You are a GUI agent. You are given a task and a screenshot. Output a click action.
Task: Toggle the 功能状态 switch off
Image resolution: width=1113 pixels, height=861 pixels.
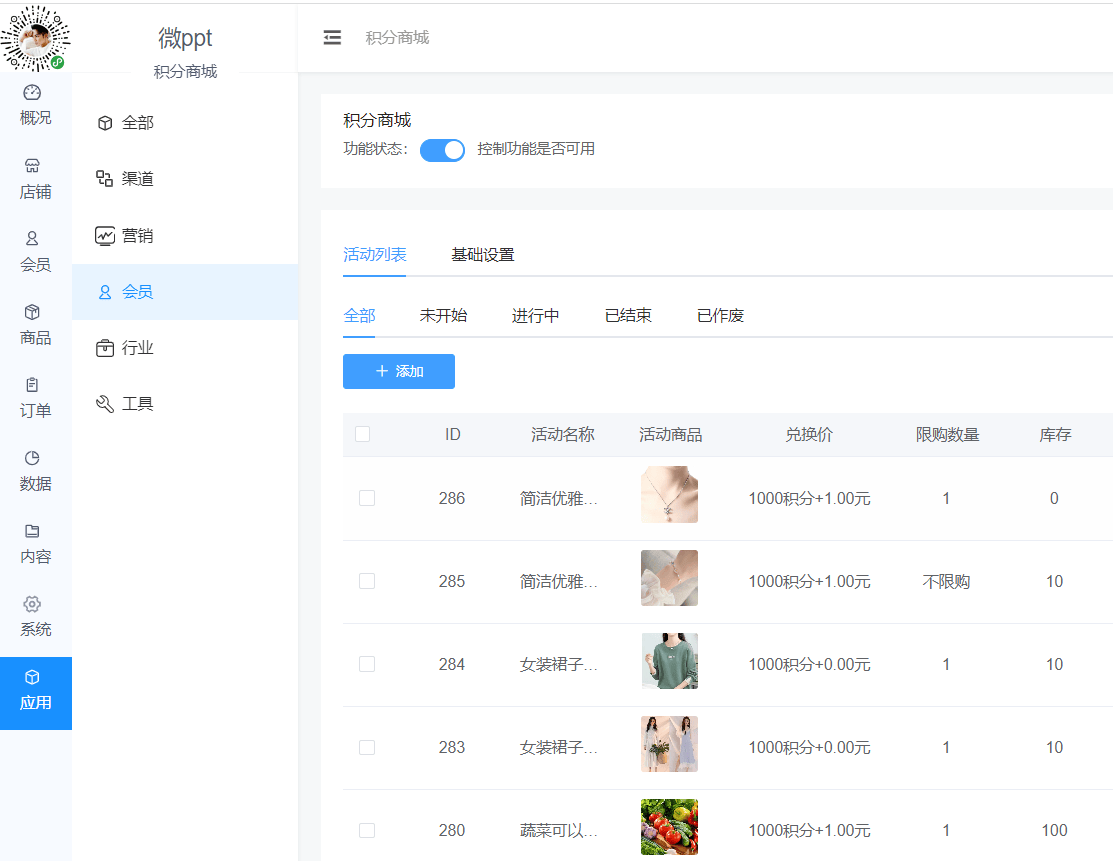click(442, 150)
